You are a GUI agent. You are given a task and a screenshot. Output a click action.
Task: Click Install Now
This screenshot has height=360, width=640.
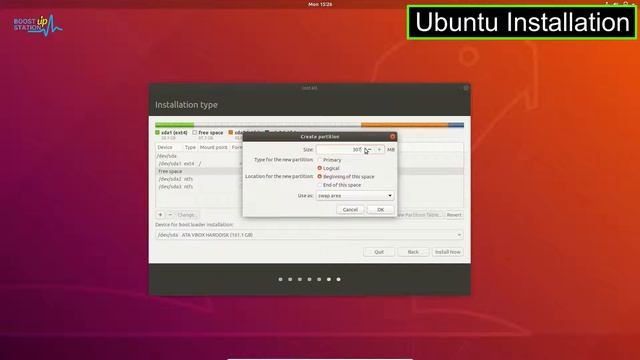[x=447, y=252]
